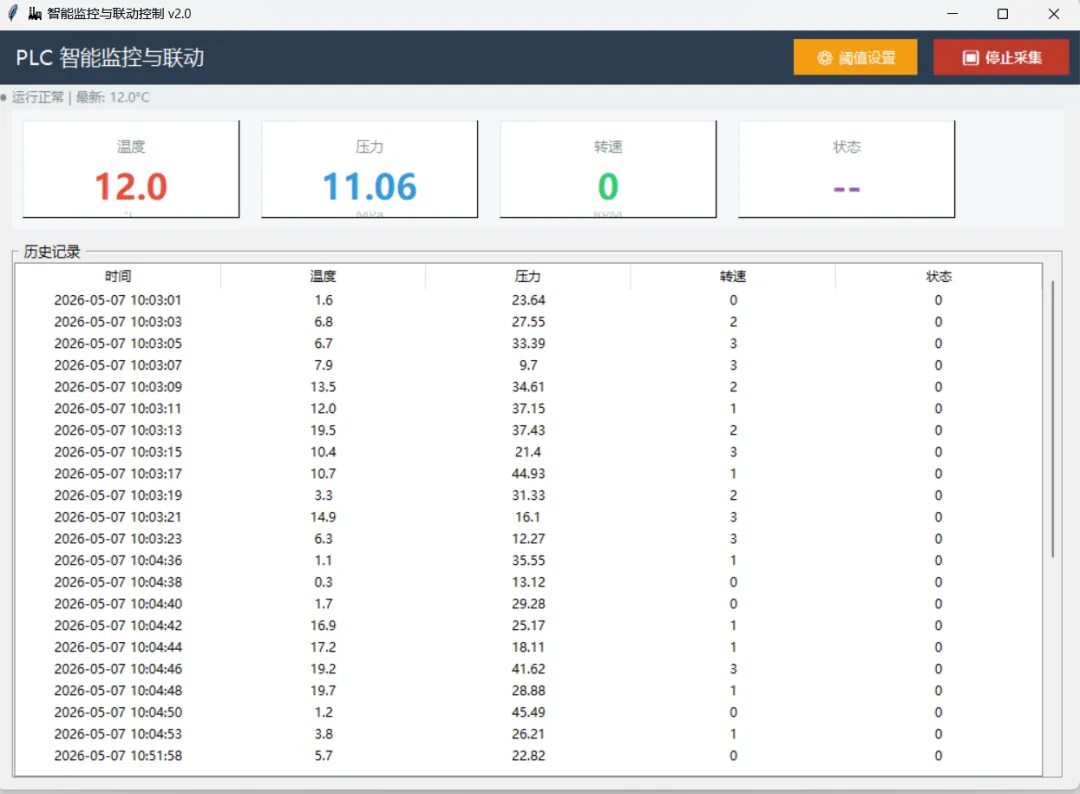Click pressure value 44.93 in history table
The width and height of the screenshot is (1080, 794).
pyautogui.click(x=528, y=474)
